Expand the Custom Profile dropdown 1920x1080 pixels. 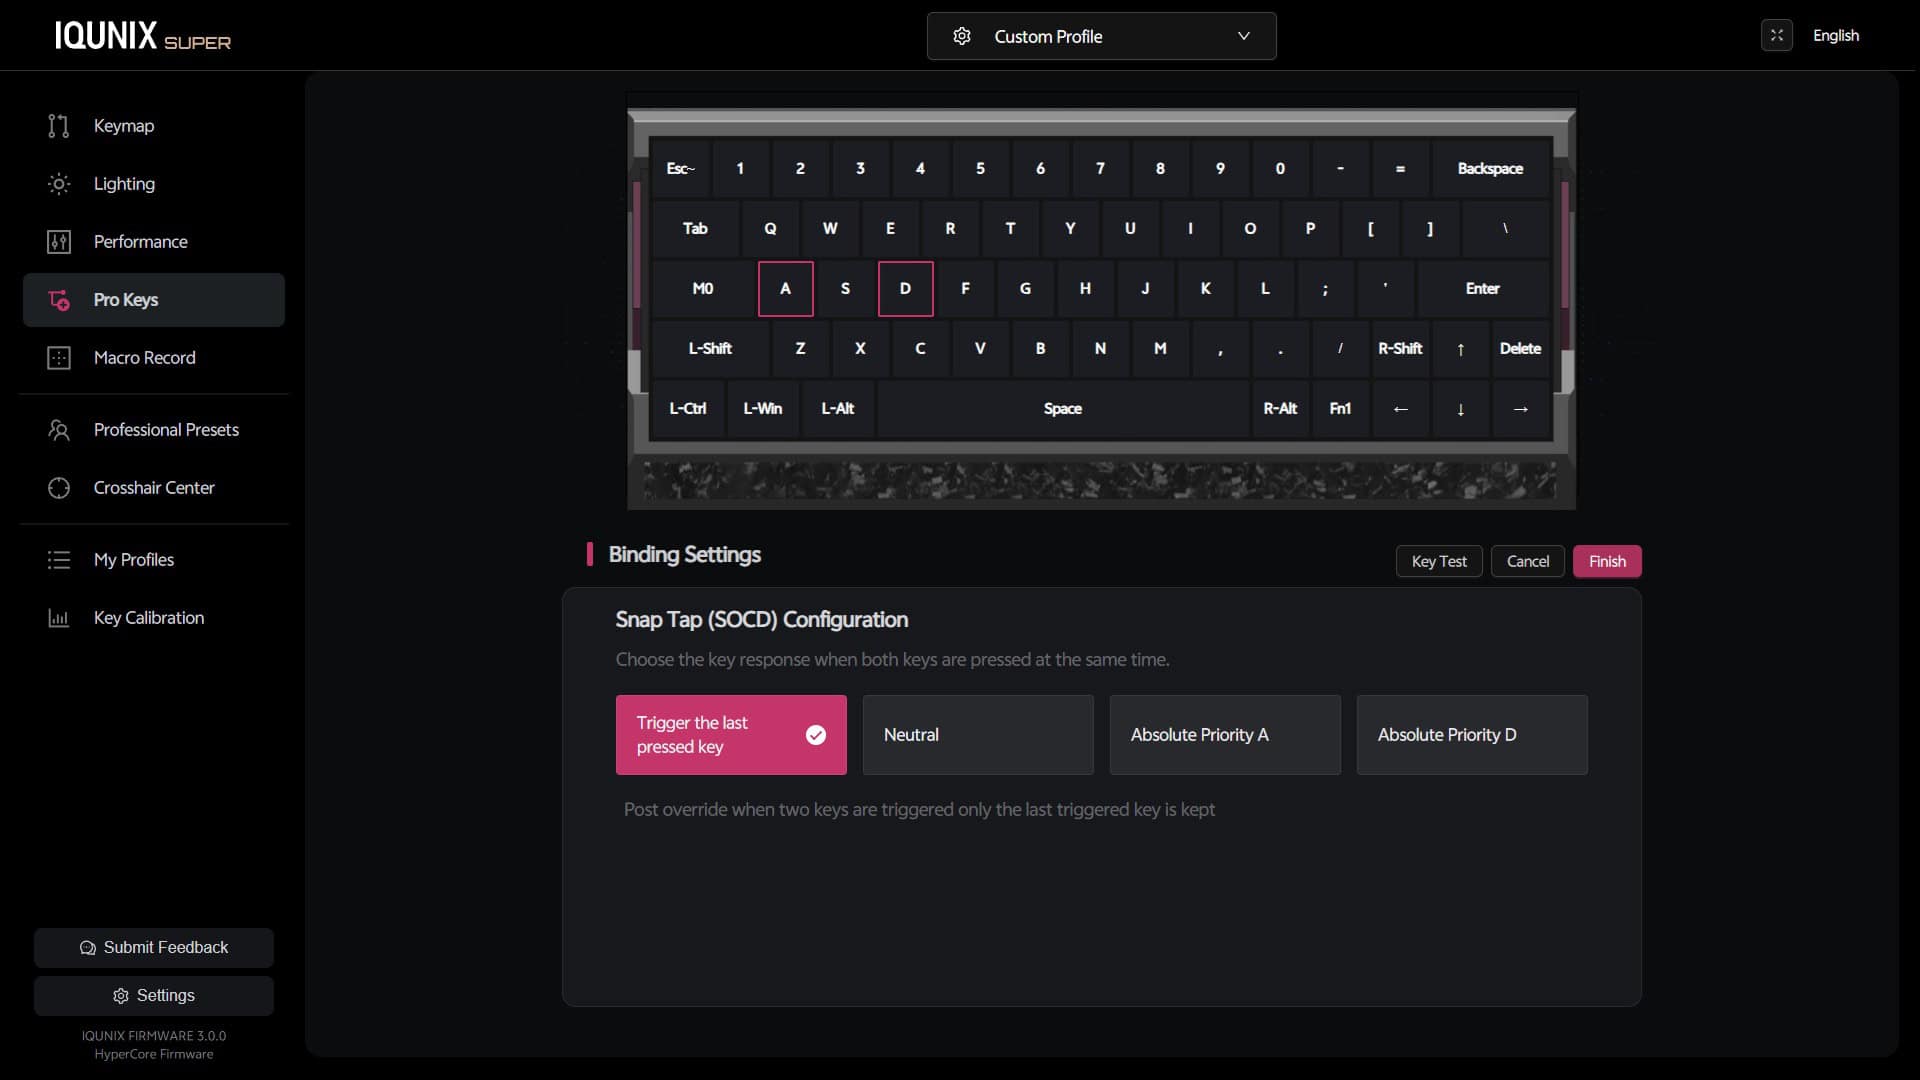pos(1102,36)
